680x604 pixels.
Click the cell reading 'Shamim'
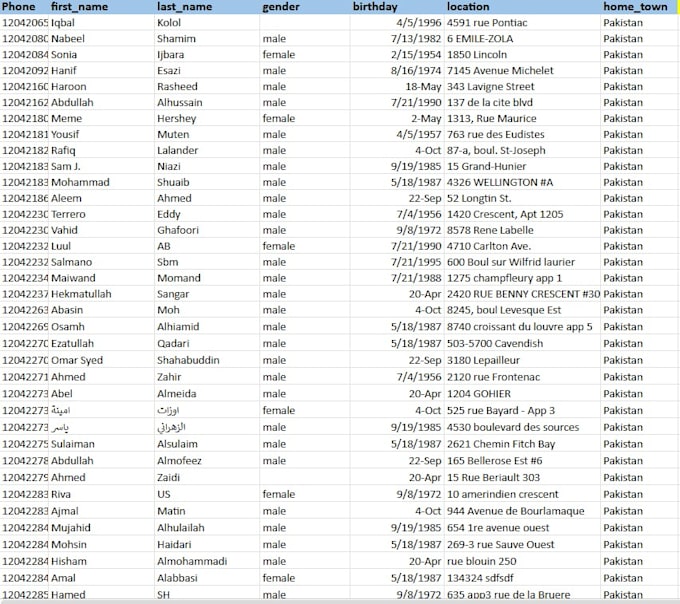click(176, 39)
